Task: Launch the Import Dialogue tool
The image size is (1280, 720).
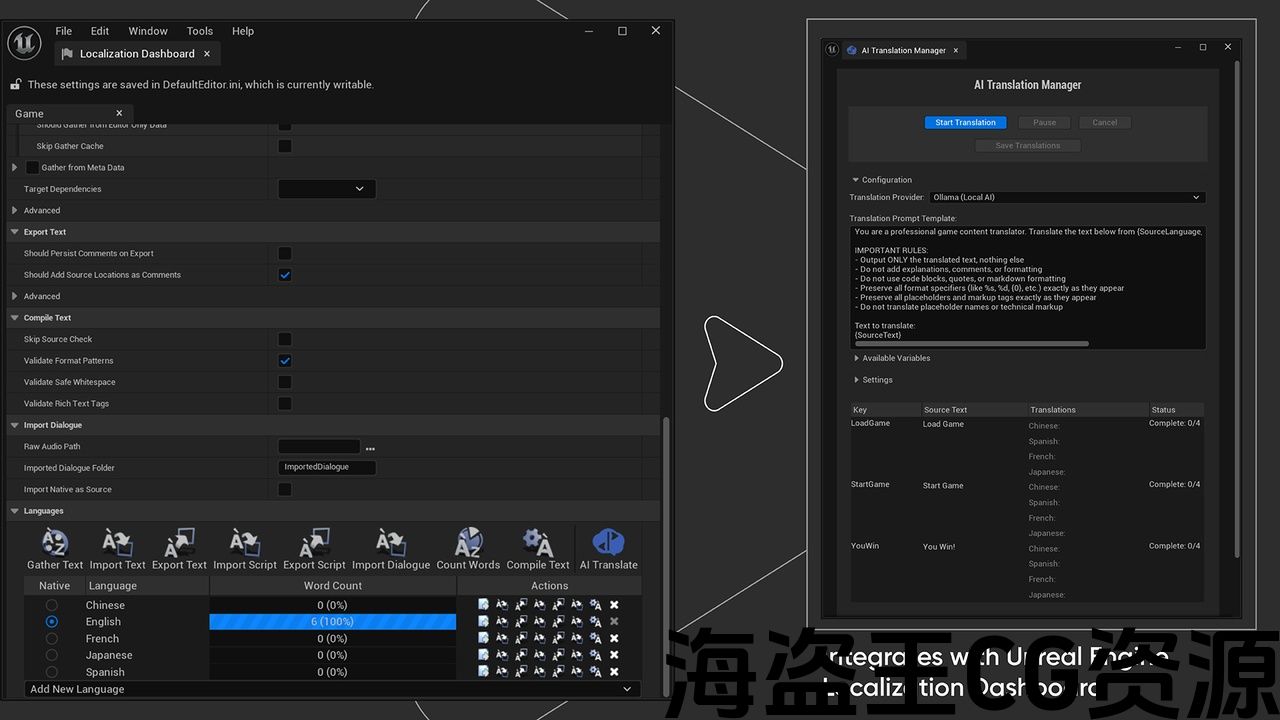Action: [x=391, y=550]
